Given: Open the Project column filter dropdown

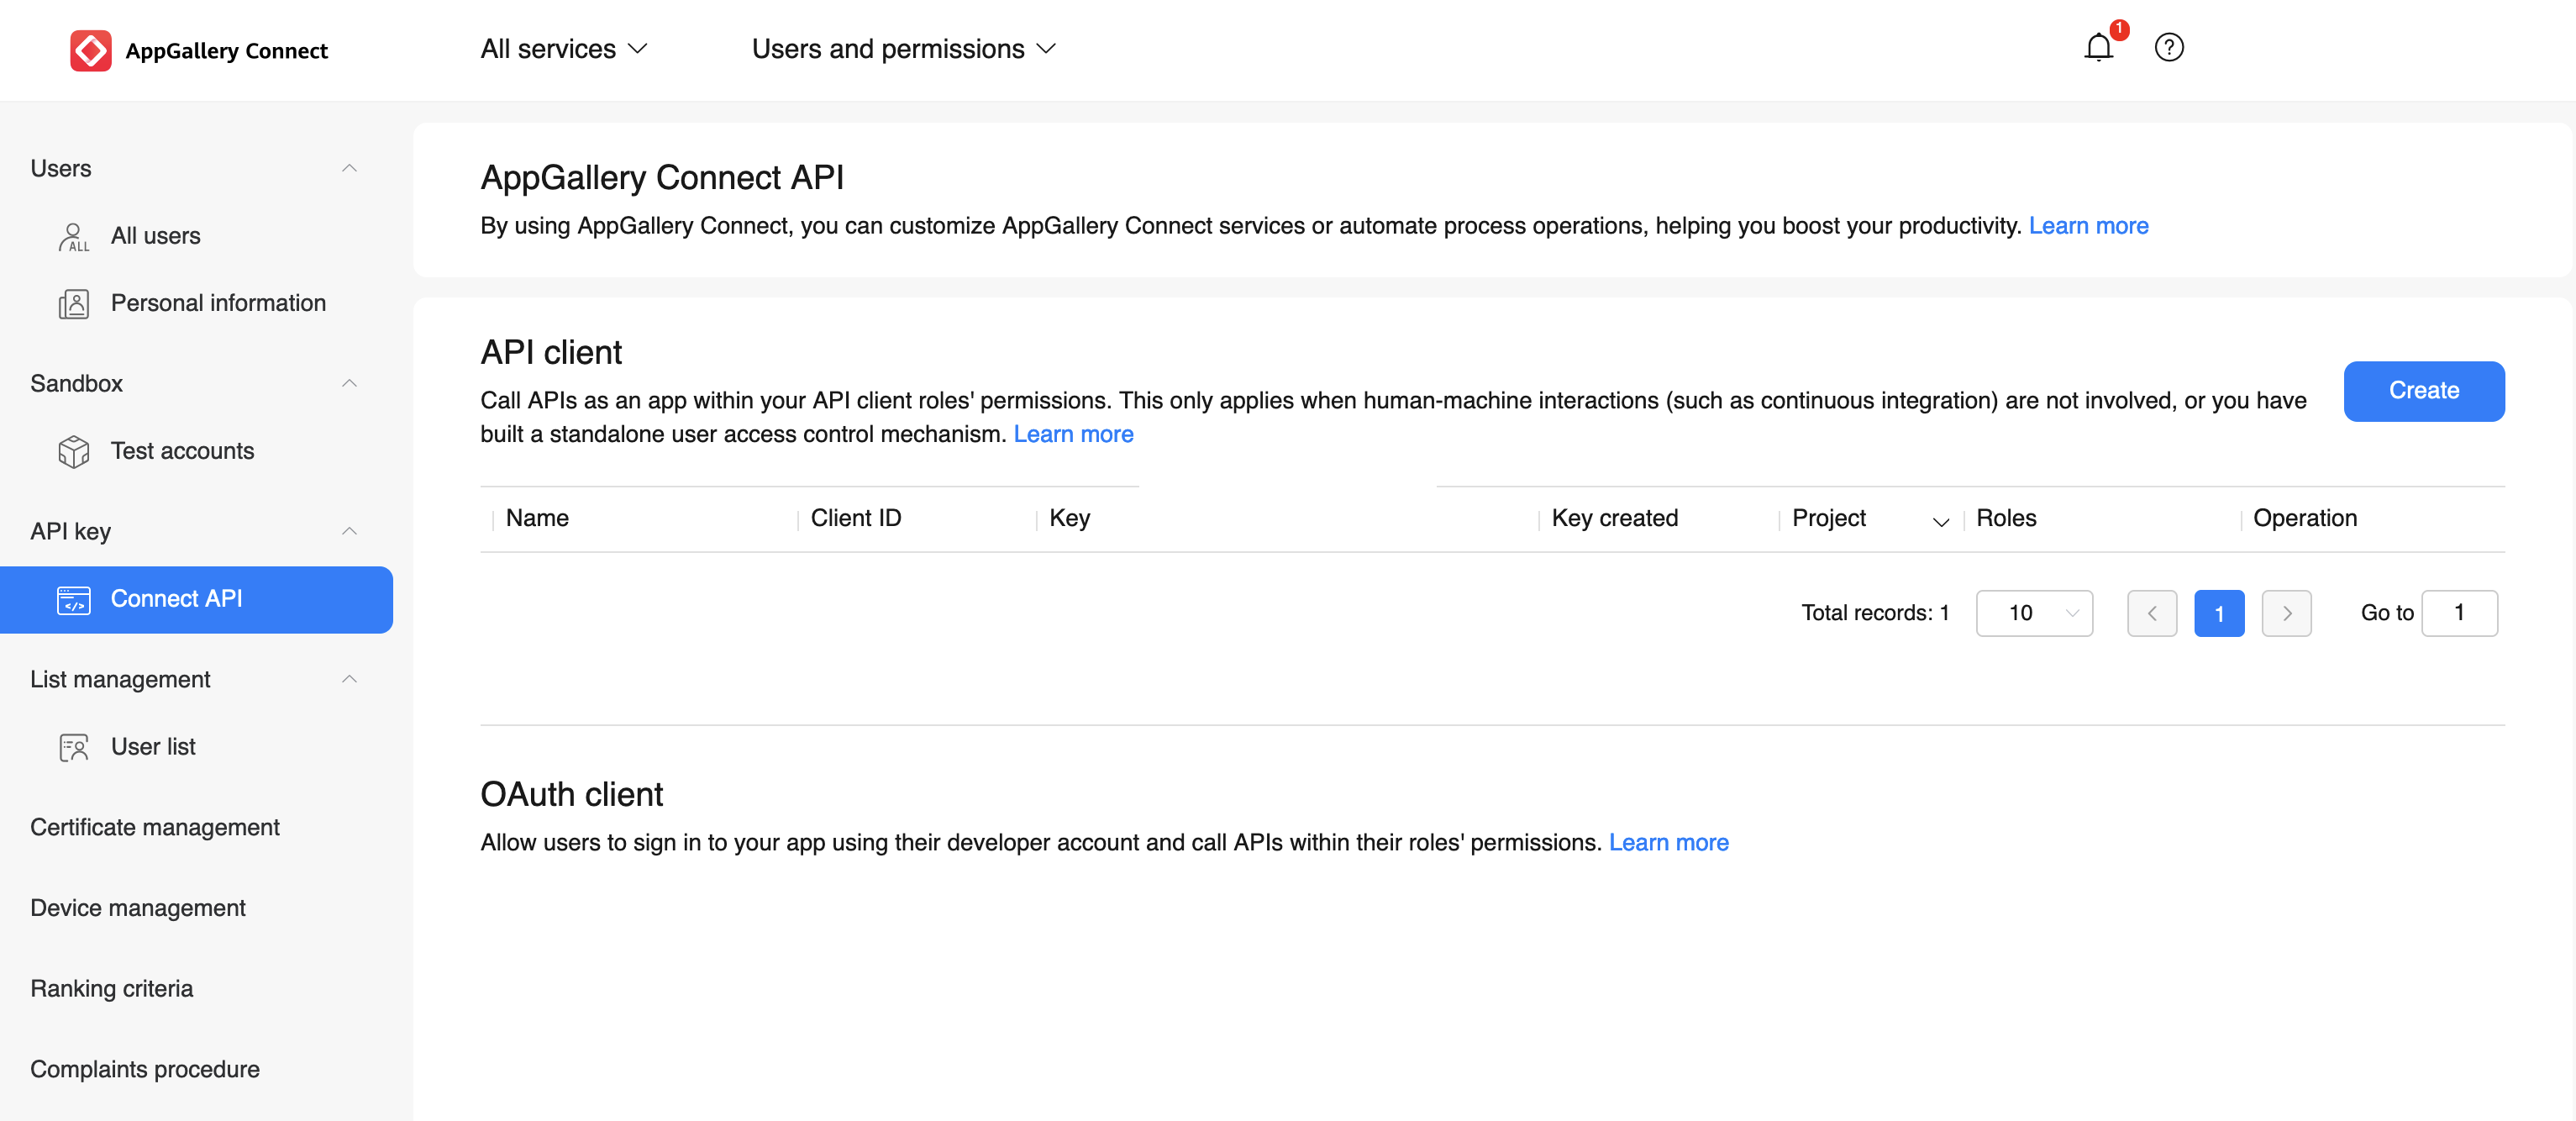Looking at the screenshot, I should point(1940,521).
